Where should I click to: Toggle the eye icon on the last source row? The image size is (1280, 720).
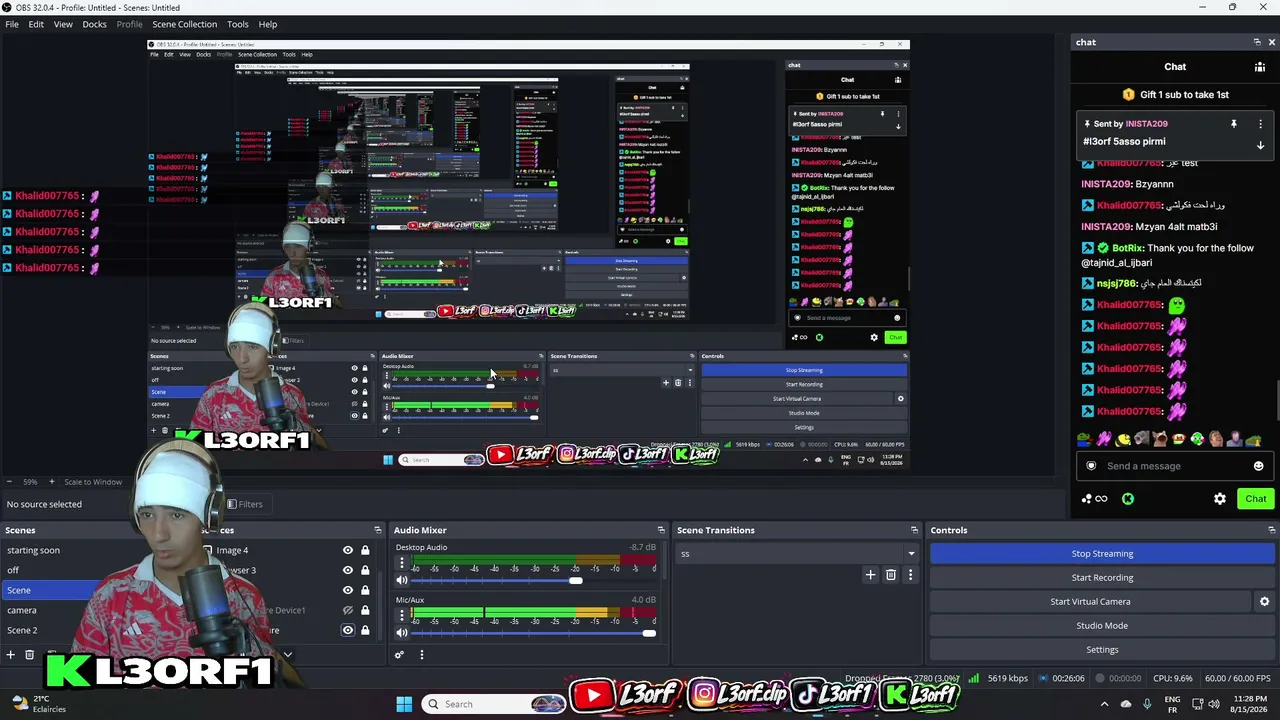coord(348,630)
